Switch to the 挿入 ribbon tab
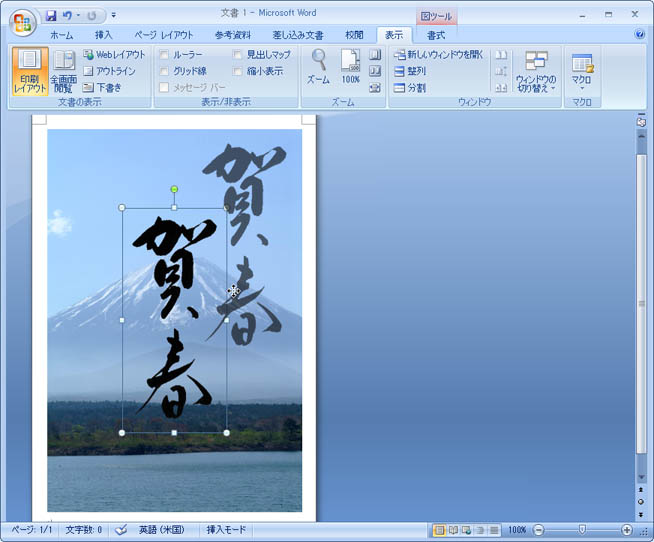The height and width of the screenshot is (542, 654). pos(103,35)
